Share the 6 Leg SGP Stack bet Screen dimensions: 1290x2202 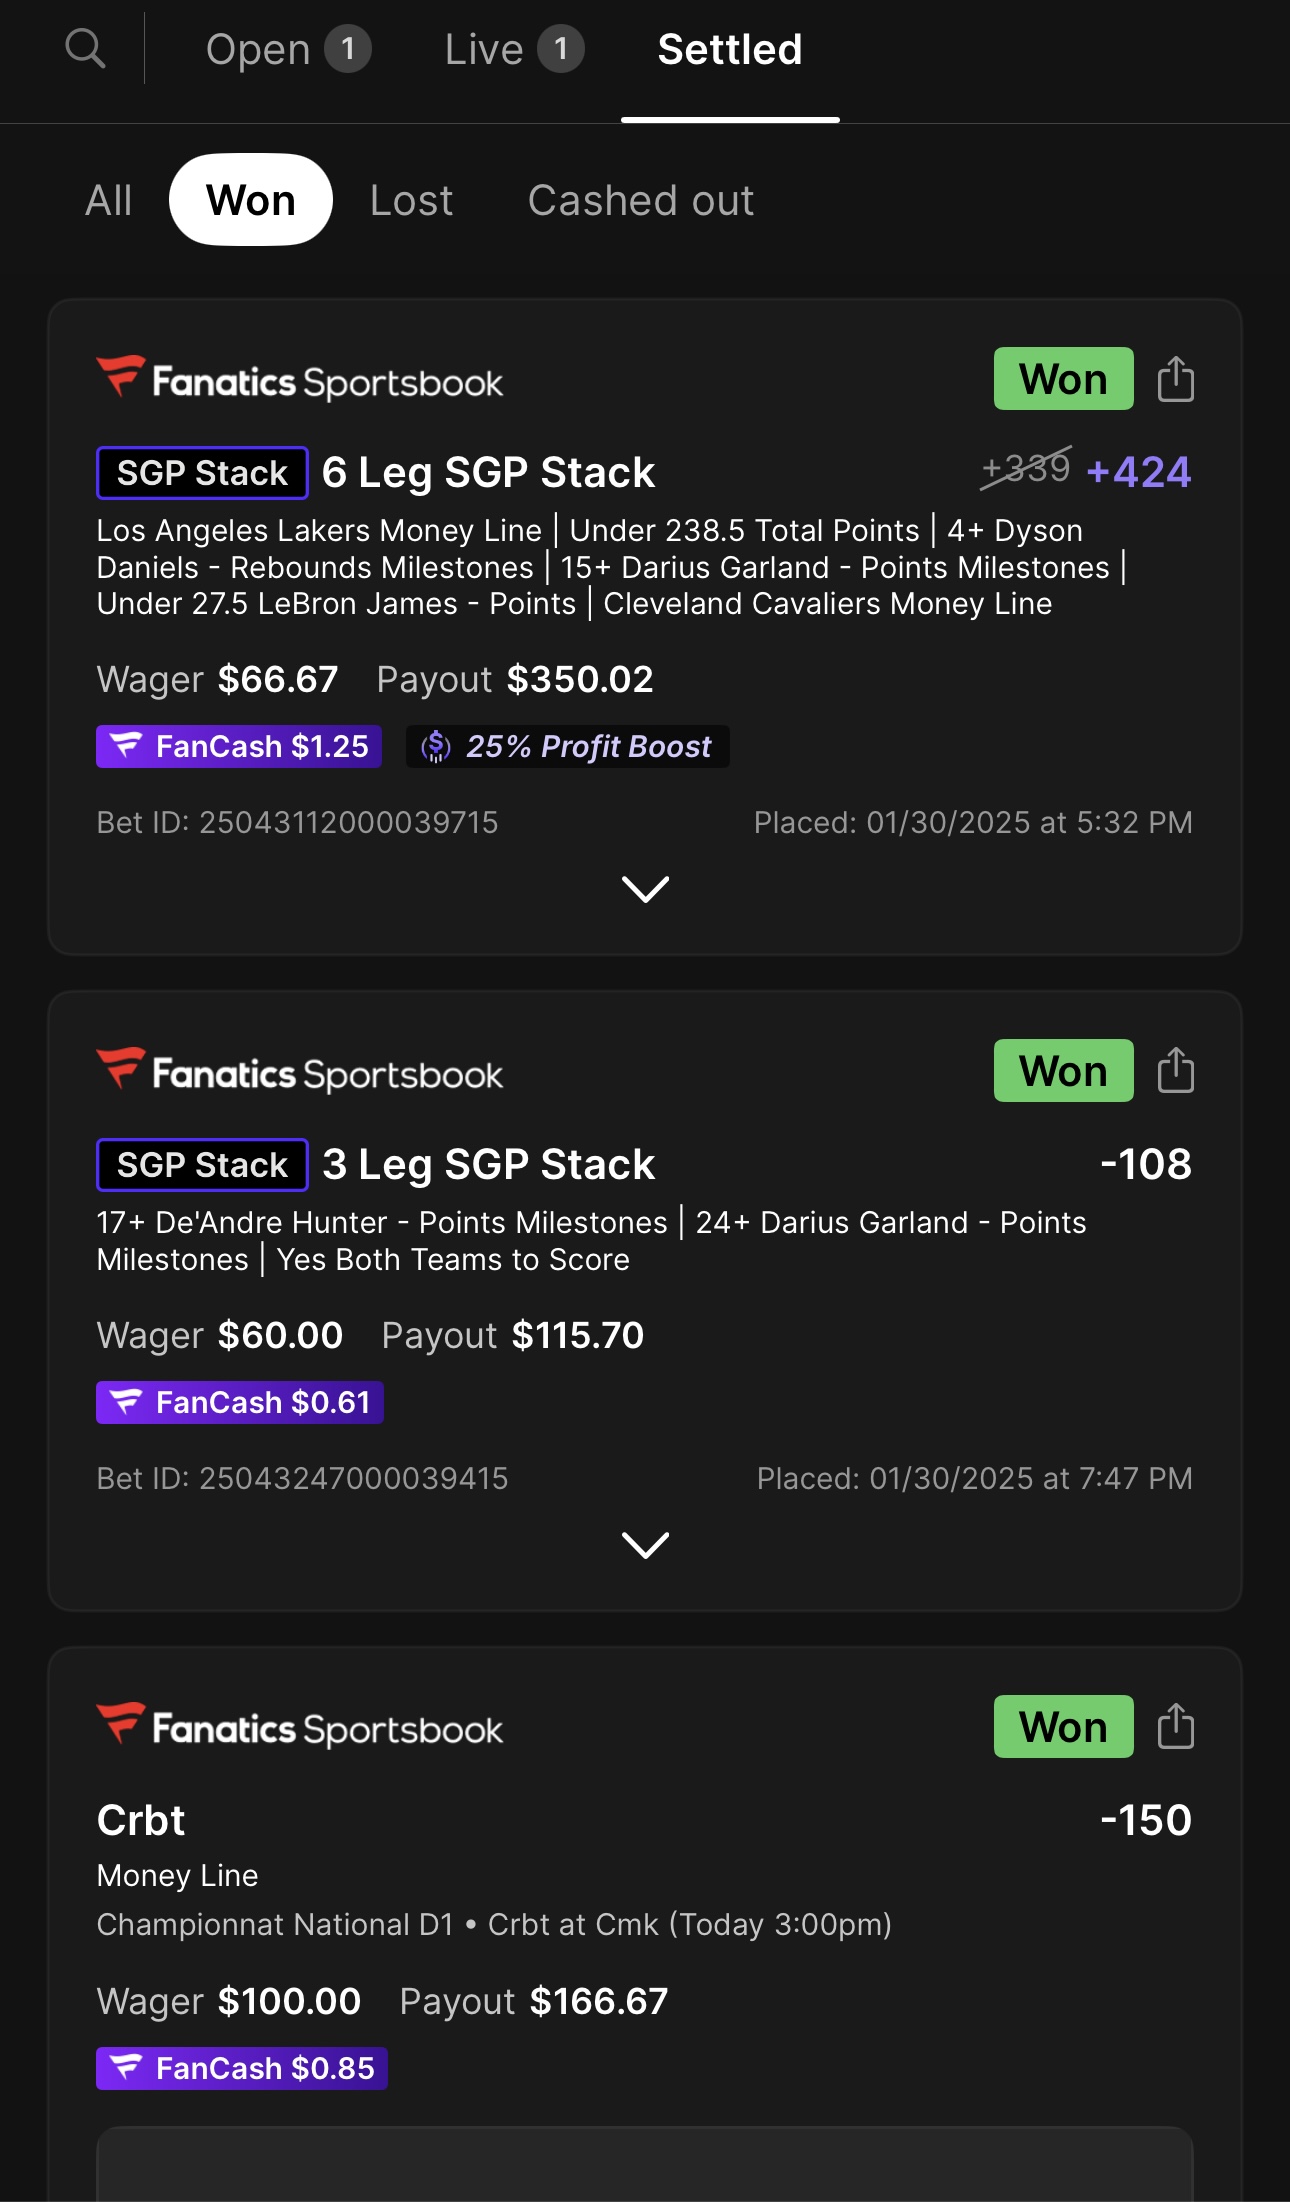coord(1175,379)
